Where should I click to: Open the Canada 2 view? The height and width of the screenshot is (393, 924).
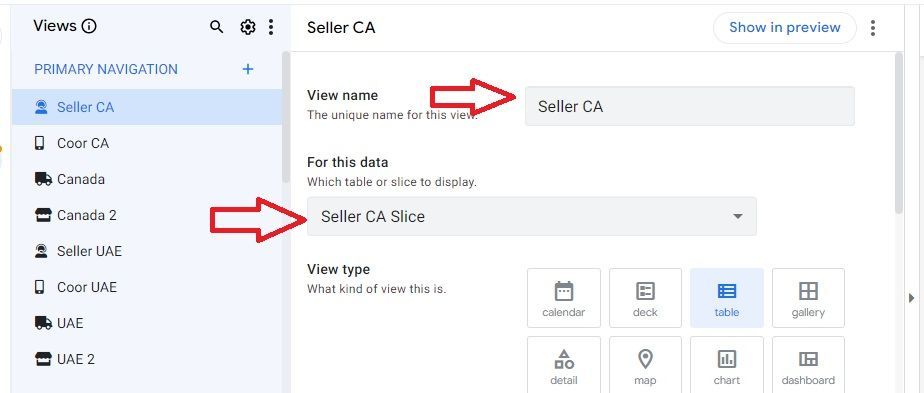pos(147,215)
